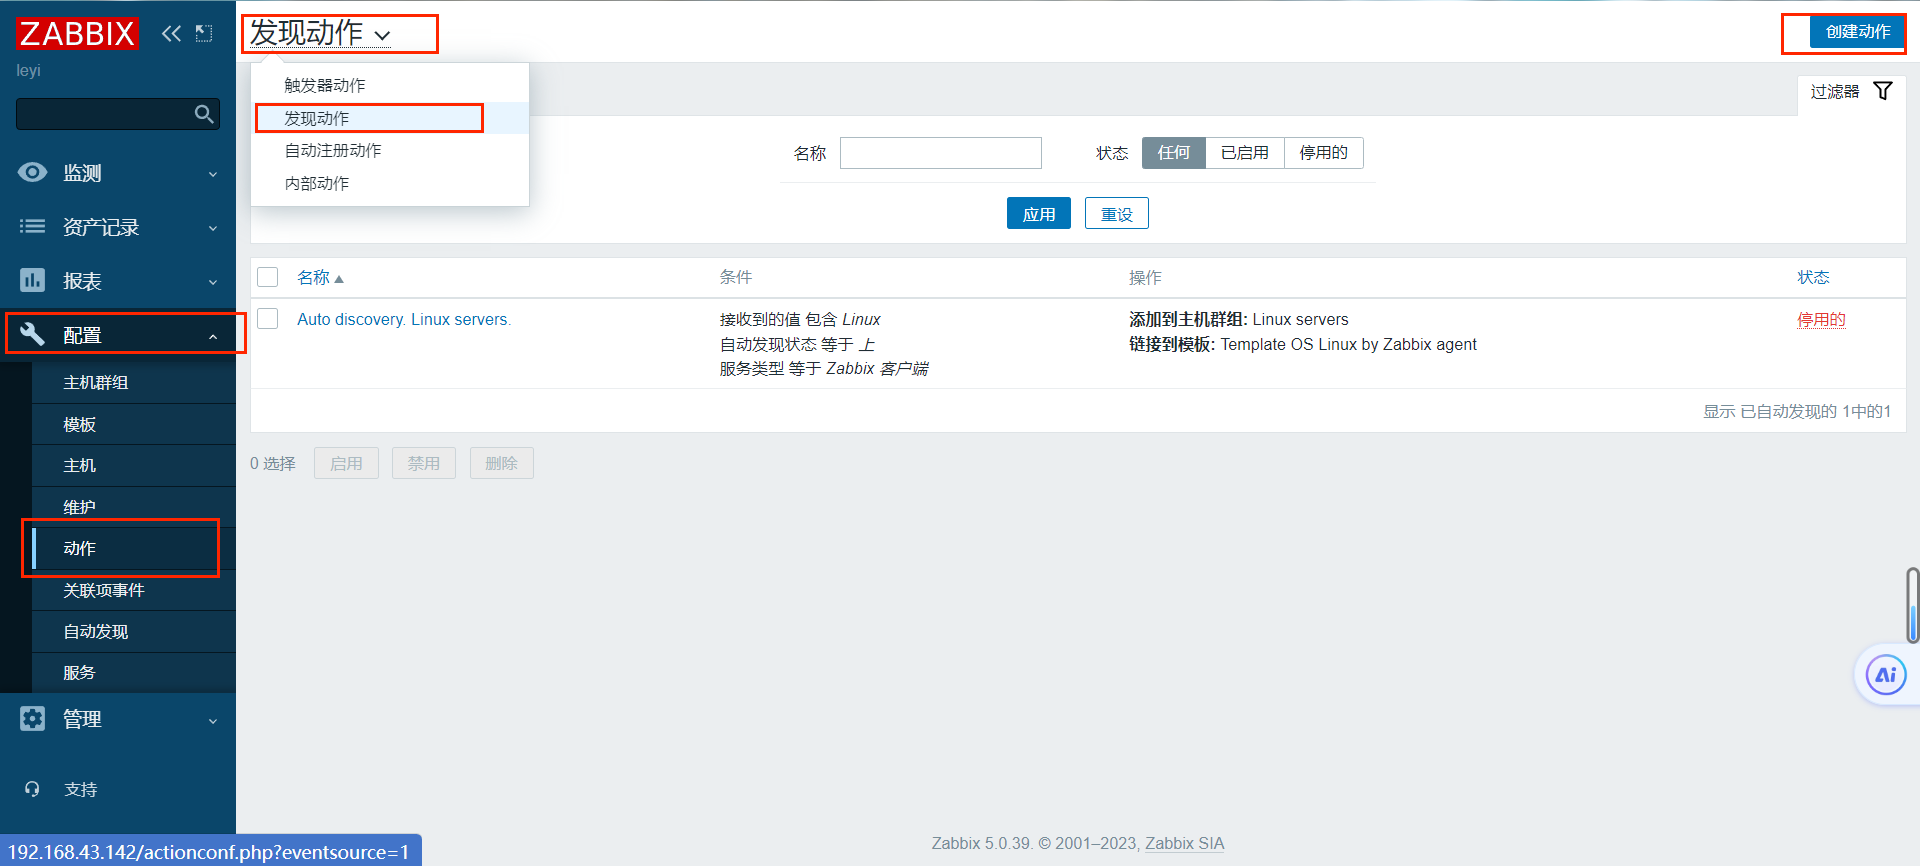Expand the 资产记录 menu chevron
Screen dimensions: 1920x866
(x=213, y=228)
